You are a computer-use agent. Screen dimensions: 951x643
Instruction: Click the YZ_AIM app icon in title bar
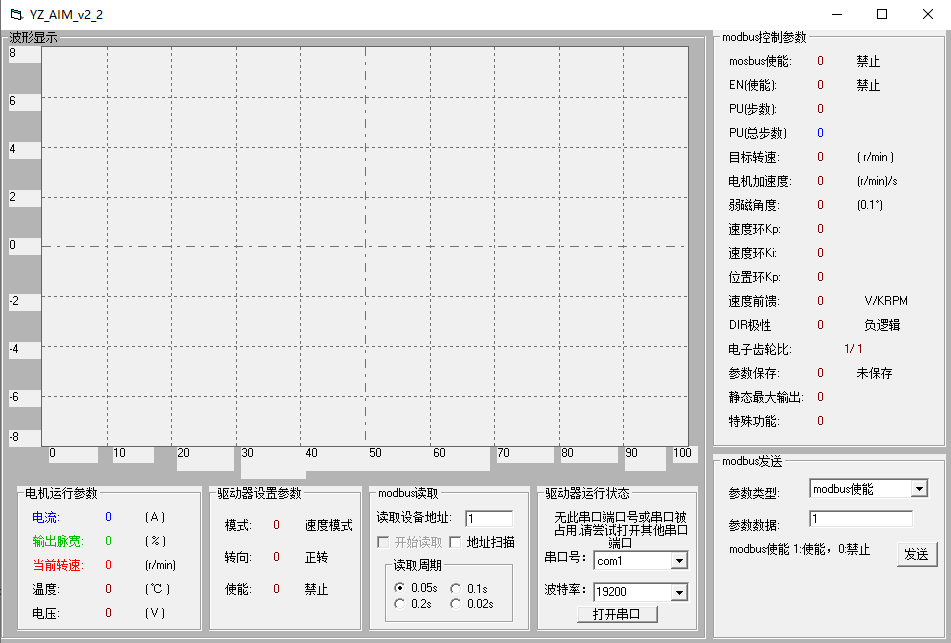(15, 14)
